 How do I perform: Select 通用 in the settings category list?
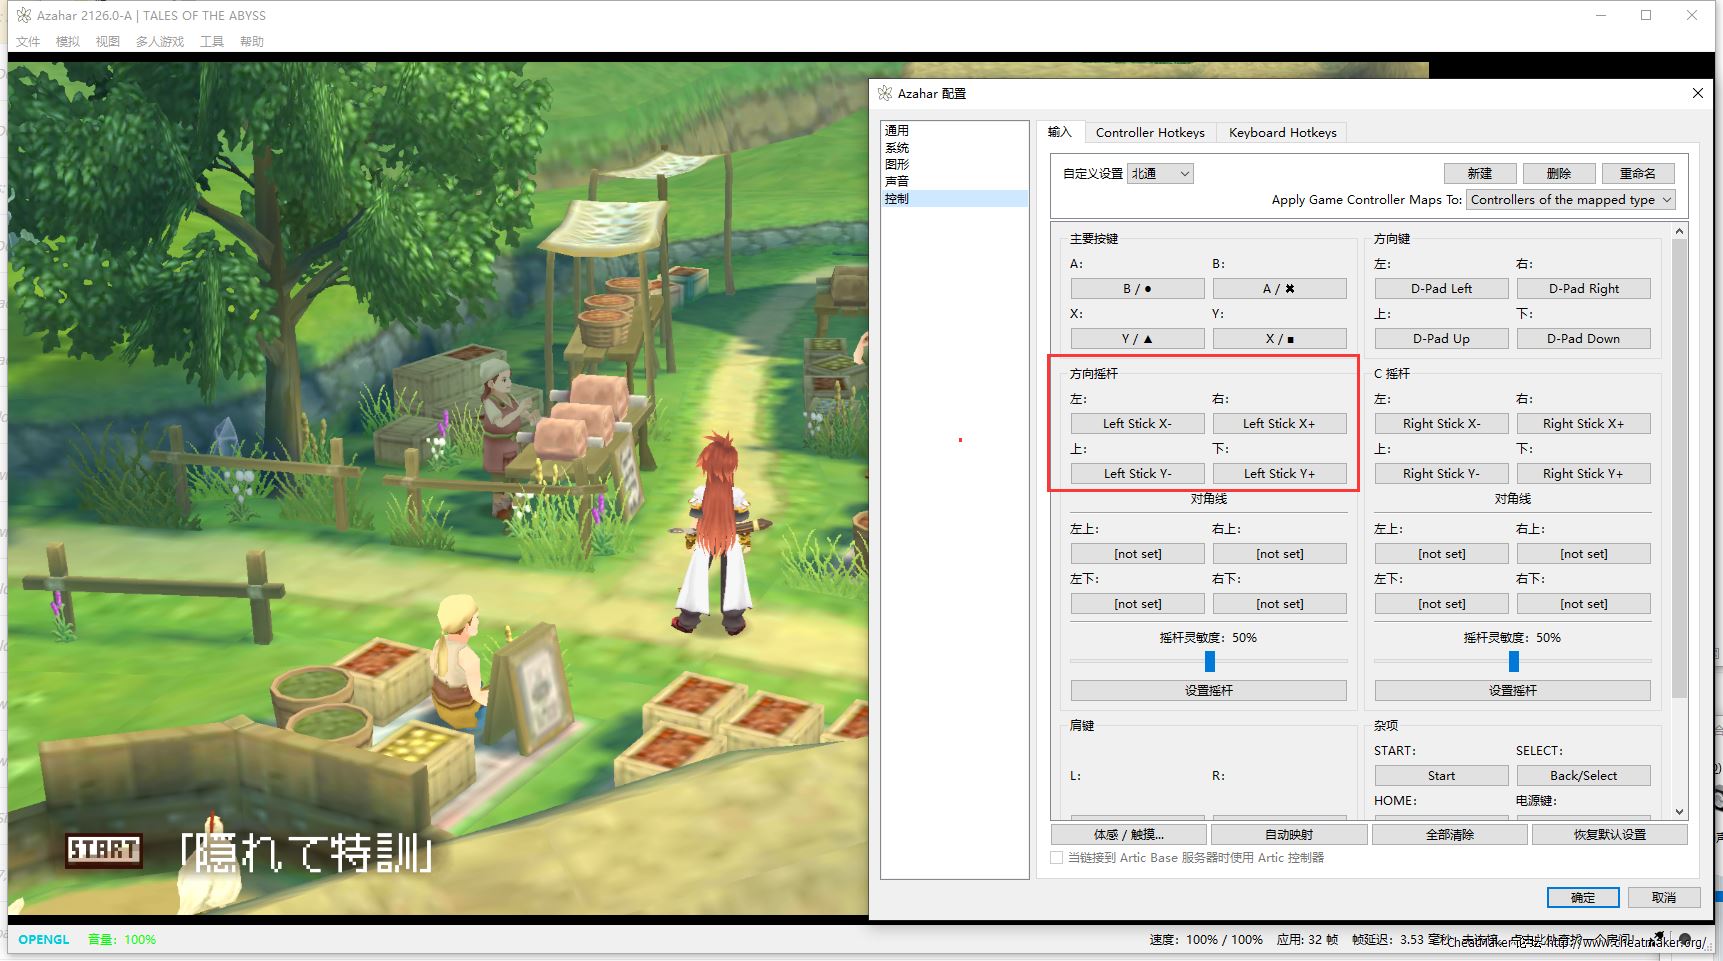pyautogui.click(x=954, y=130)
